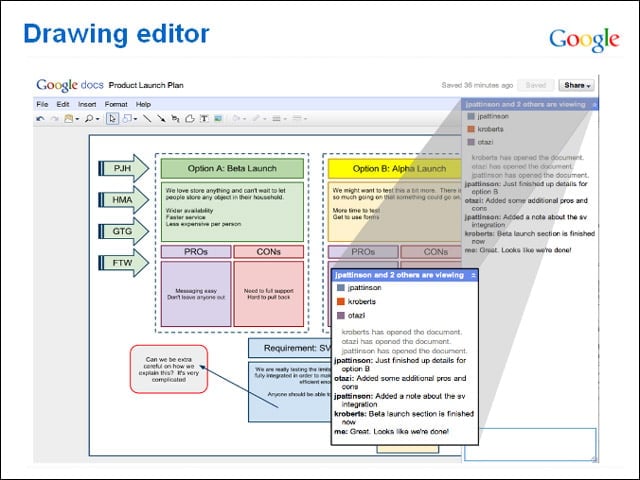Click the green 'We love store anything' text box
The image size is (640, 480).
coord(232,212)
